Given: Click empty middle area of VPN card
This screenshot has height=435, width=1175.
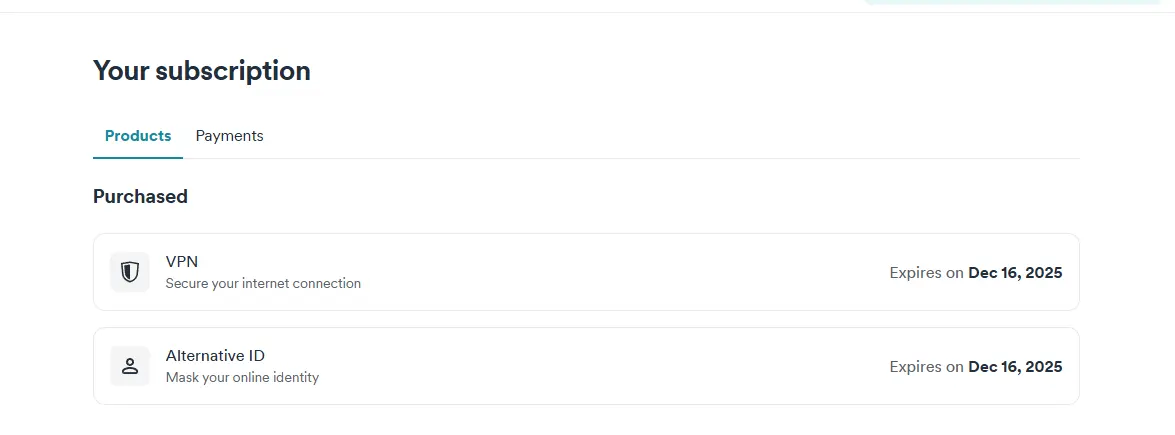Looking at the screenshot, I should coord(622,272).
